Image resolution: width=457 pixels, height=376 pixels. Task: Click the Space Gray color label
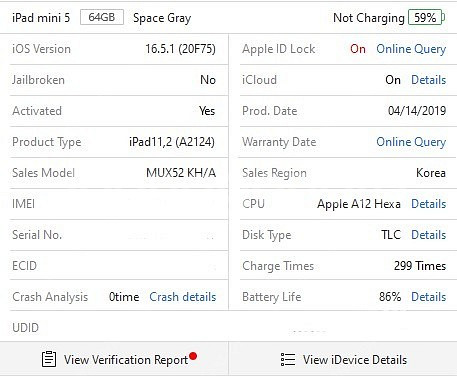pyautogui.click(x=162, y=18)
